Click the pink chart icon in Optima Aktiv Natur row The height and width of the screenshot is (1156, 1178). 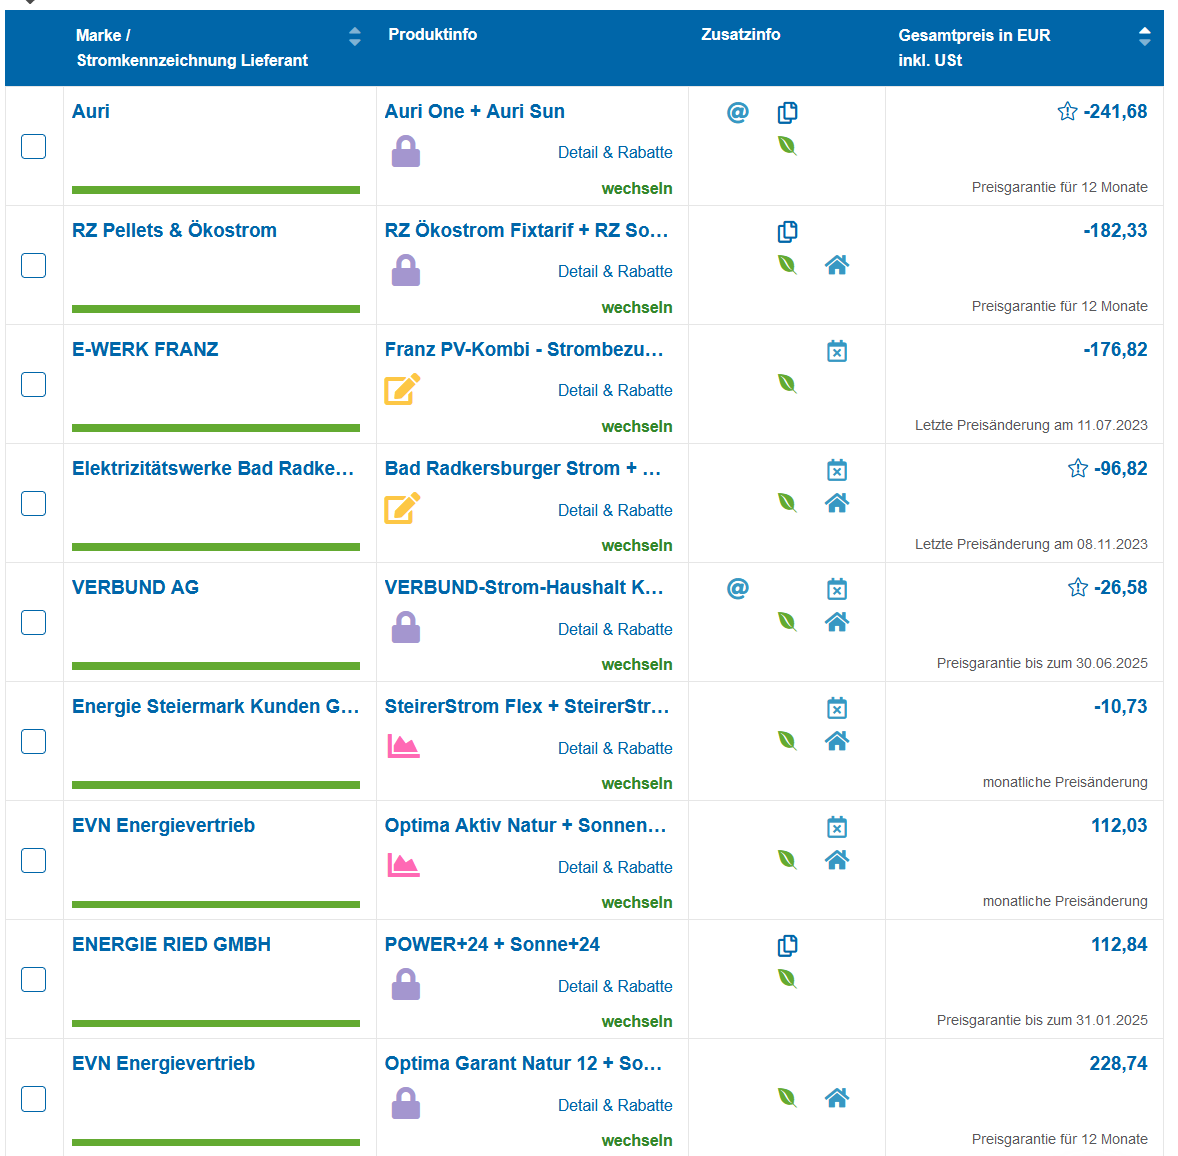point(403,865)
